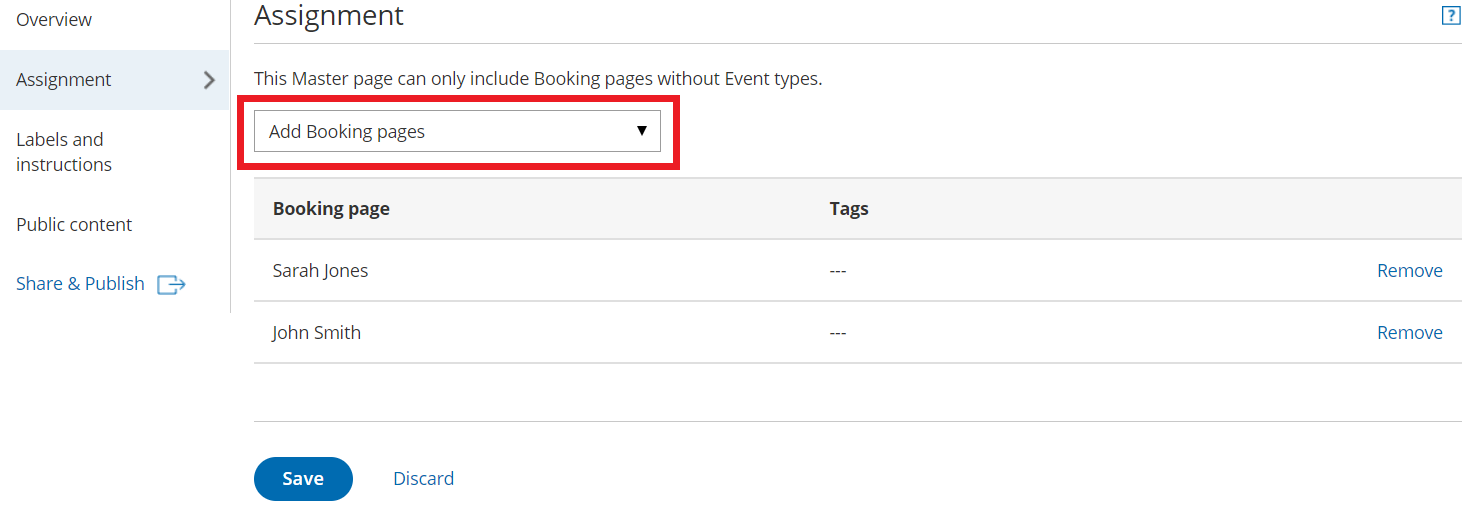Image resolution: width=1482 pixels, height=521 pixels.
Task: Open the help question mark icon
Action: tap(1451, 16)
